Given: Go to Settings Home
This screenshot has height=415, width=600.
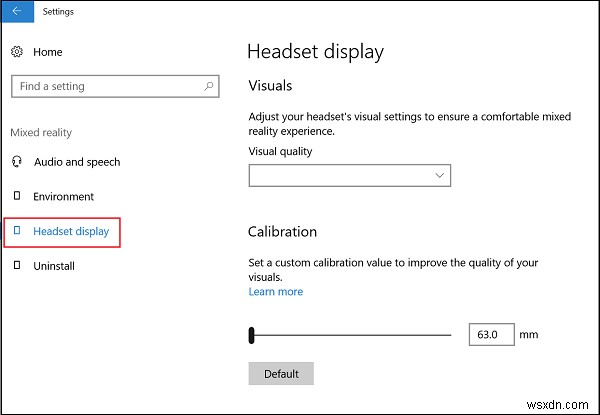Looking at the screenshot, I should click(x=47, y=52).
